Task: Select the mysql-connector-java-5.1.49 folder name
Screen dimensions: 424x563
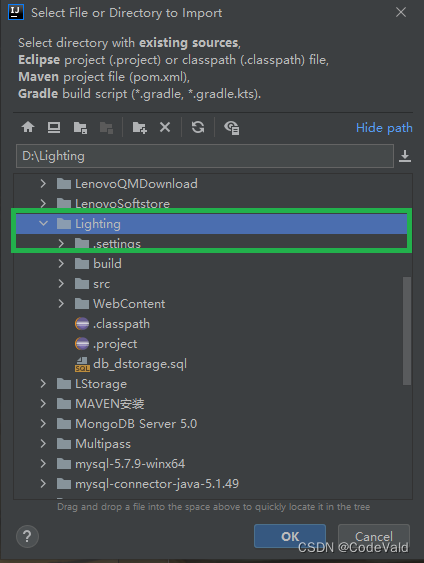Action: click(x=157, y=484)
